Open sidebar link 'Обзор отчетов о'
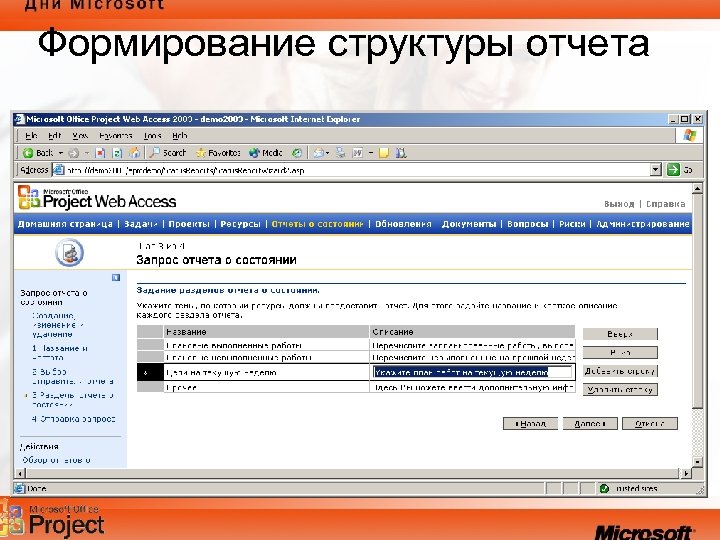 pyautogui.click(x=56, y=460)
